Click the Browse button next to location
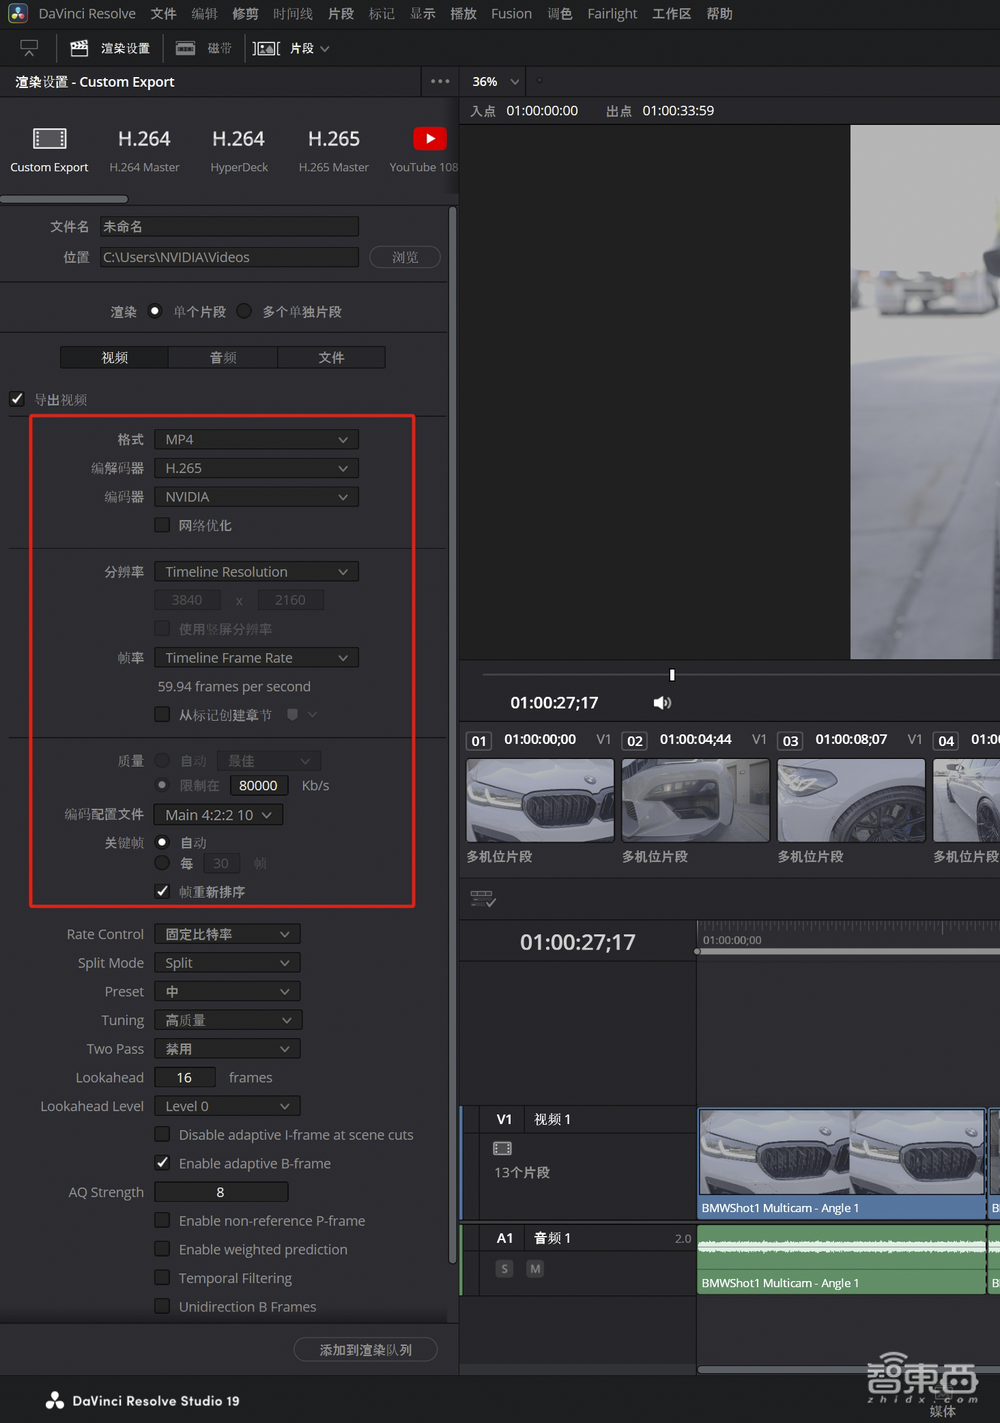Image resolution: width=1000 pixels, height=1423 pixels. coord(405,257)
